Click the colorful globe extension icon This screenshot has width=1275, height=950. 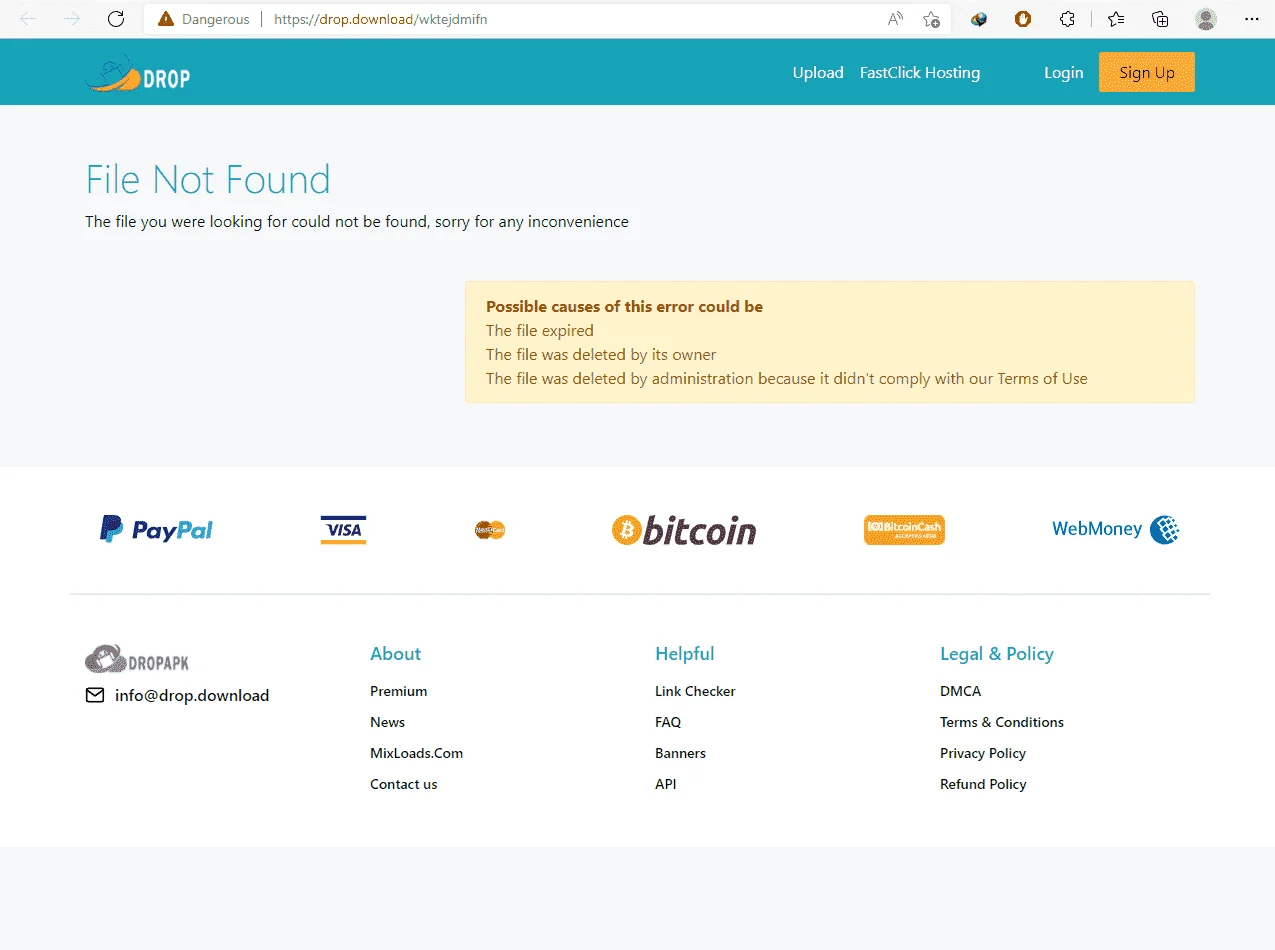pos(979,19)
